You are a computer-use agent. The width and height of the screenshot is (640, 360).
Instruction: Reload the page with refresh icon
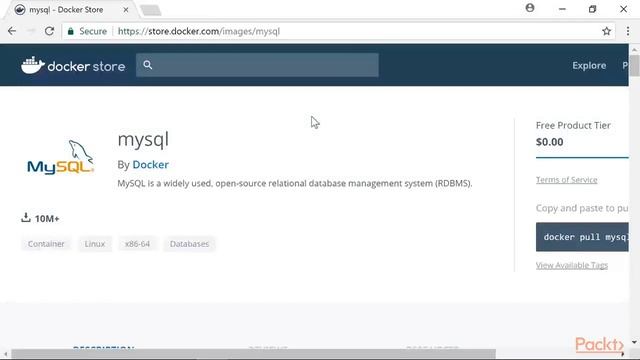point(49,31)
